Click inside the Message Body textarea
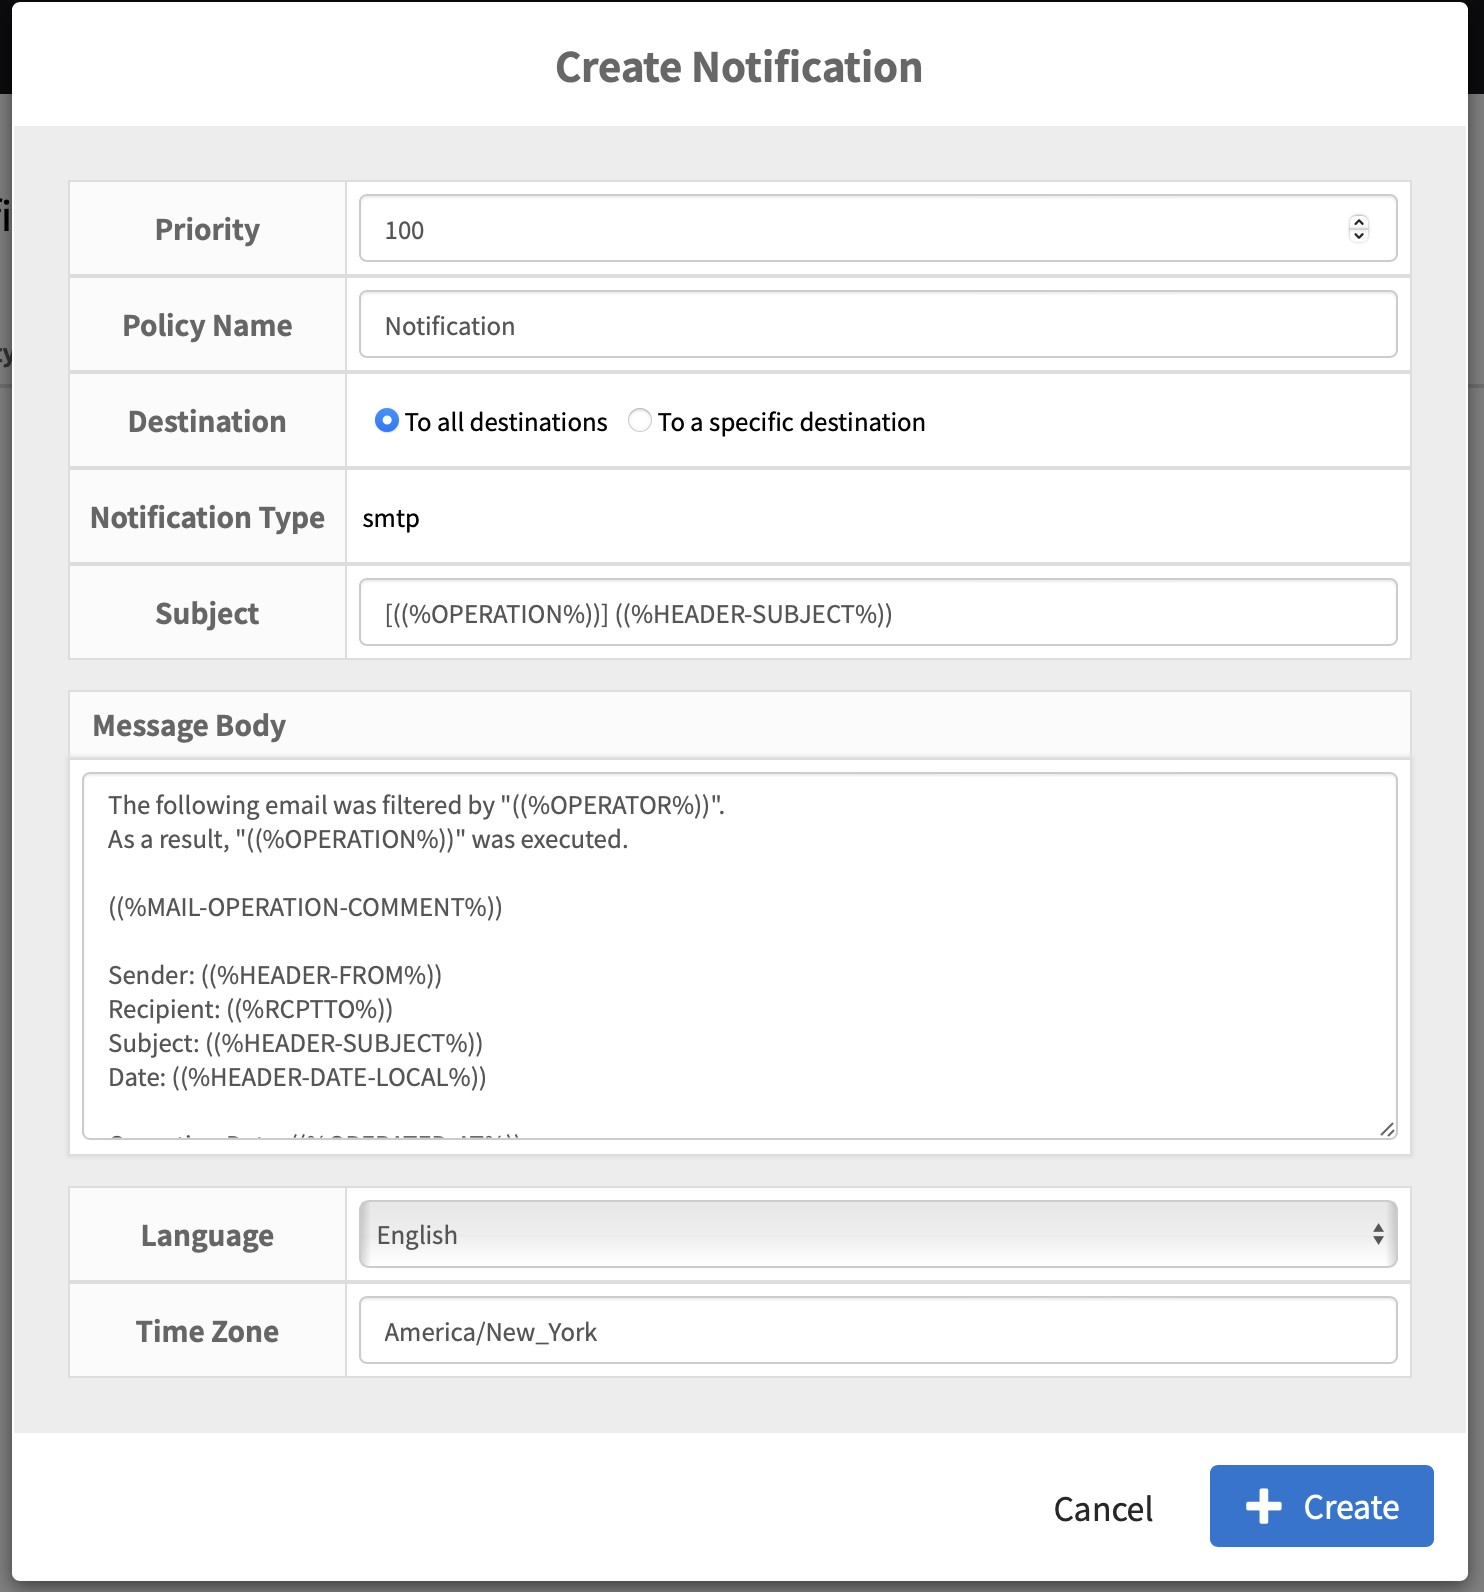The width and height of the screenshot is (1484, 1592). tap(740, 956)
